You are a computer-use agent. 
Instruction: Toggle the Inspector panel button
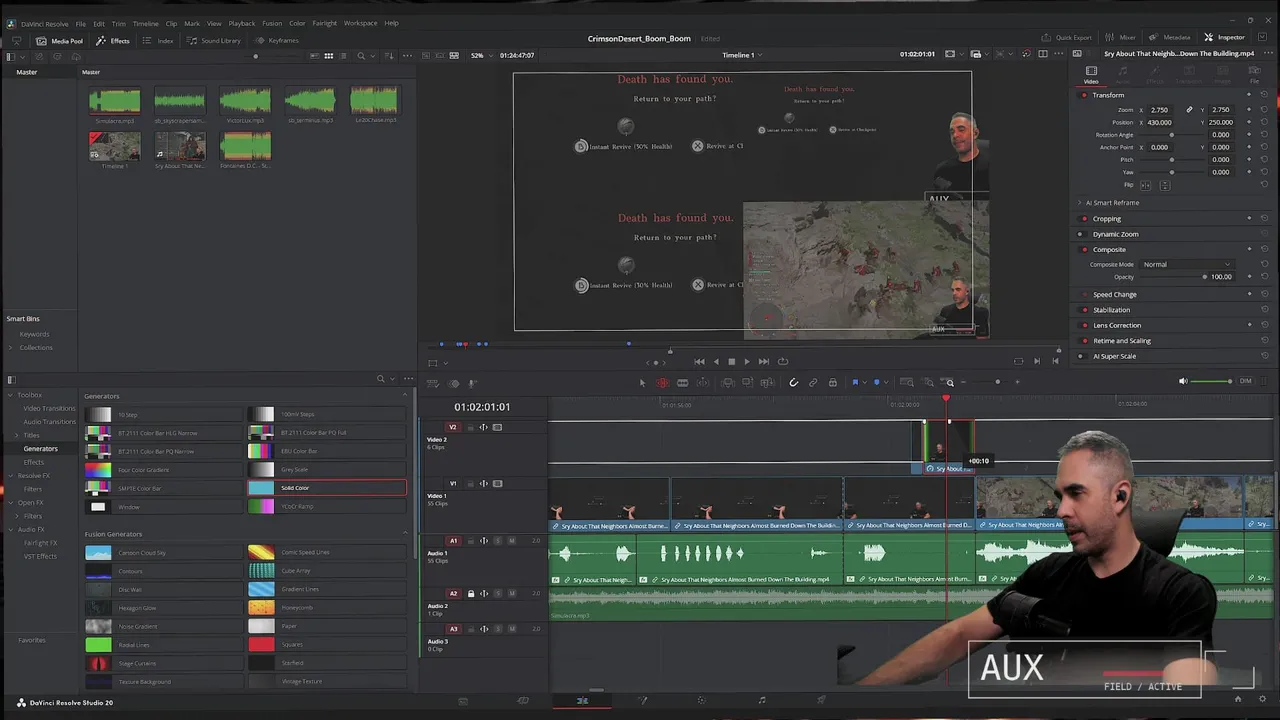tap(1224, 37)
